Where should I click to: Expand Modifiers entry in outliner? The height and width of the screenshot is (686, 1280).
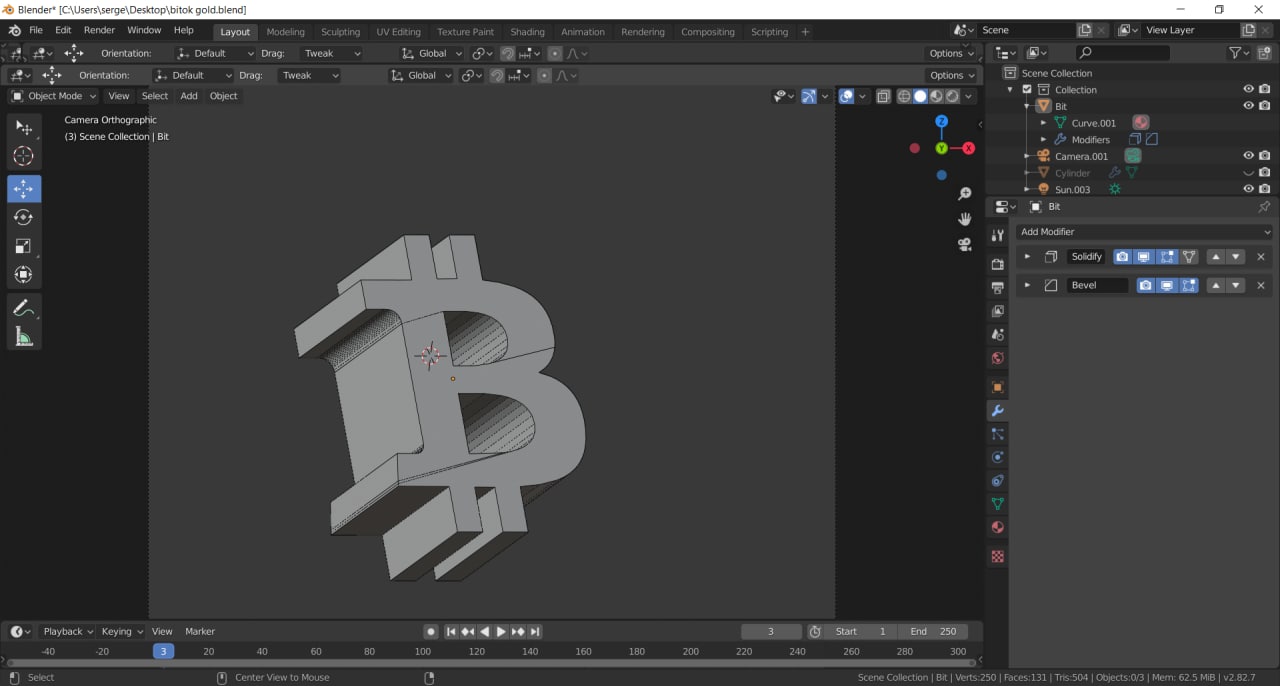point(1044,140)
